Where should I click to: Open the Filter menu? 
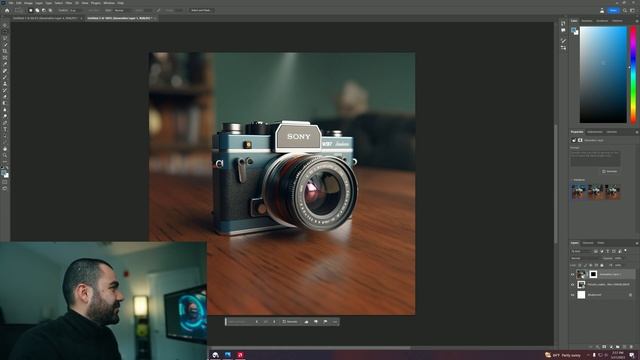[x=69, y=3]
